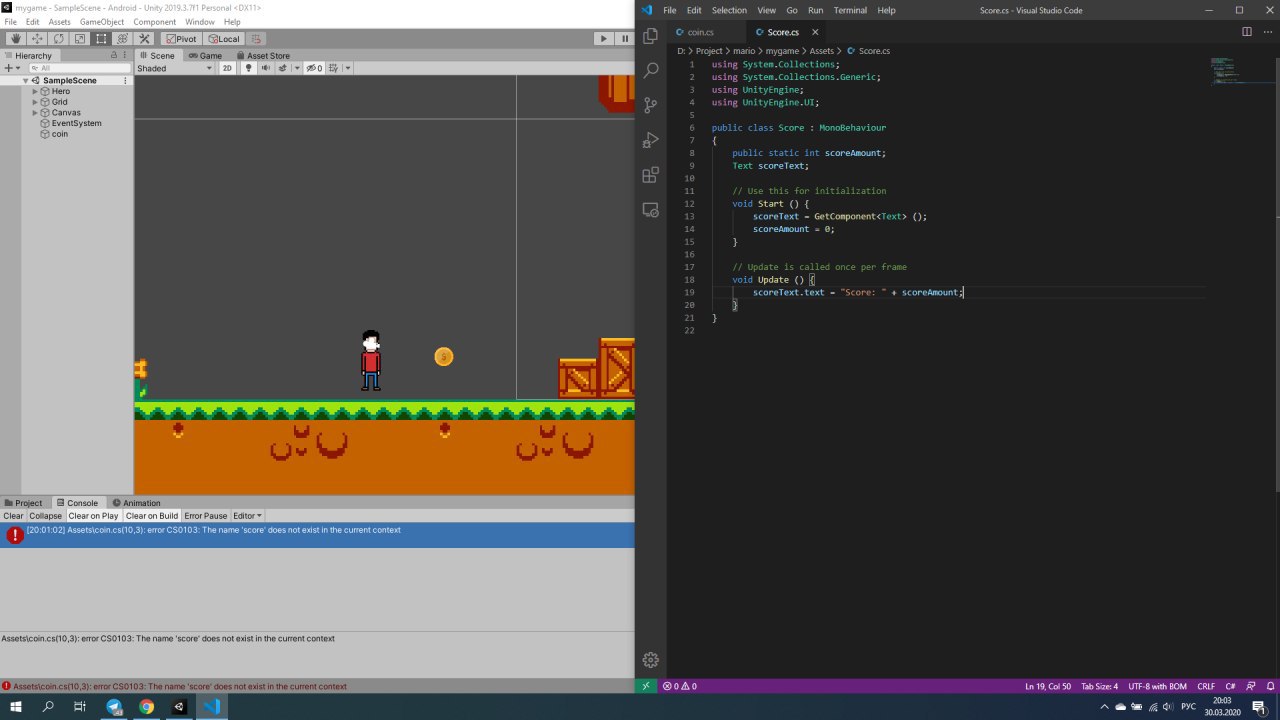
Task: Select the Scale tool in Unity
Action: [80, 39]
